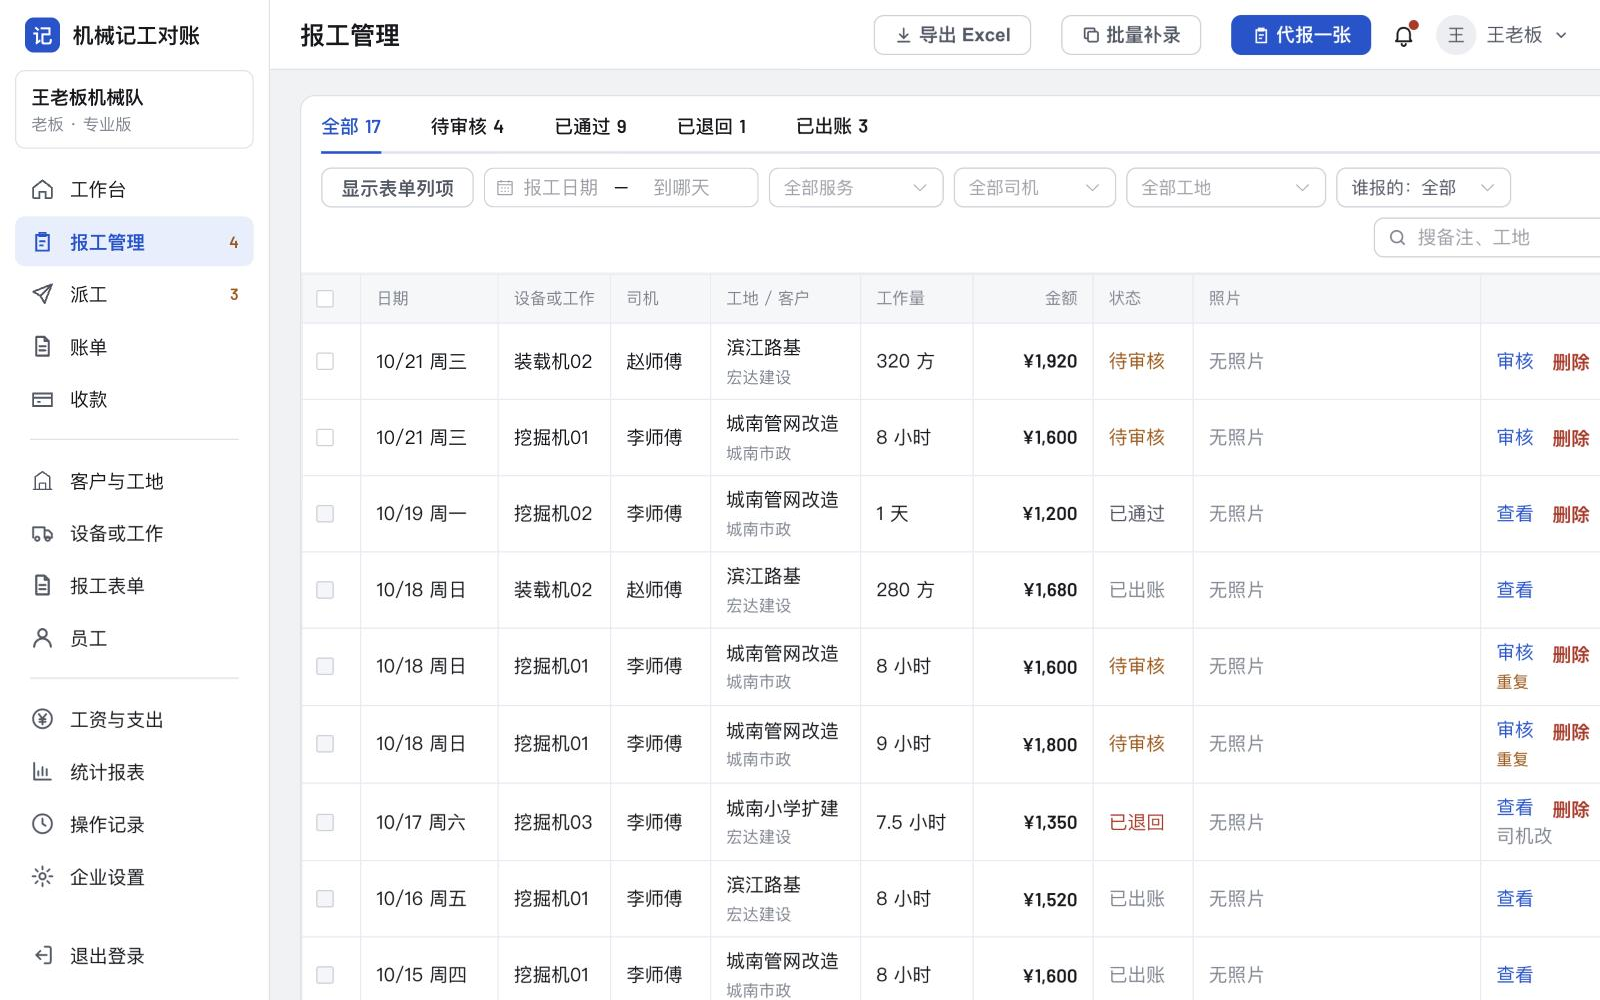Open 账单 document sidebar item
The image size is (1600, 1000).
tap(42, 347)
